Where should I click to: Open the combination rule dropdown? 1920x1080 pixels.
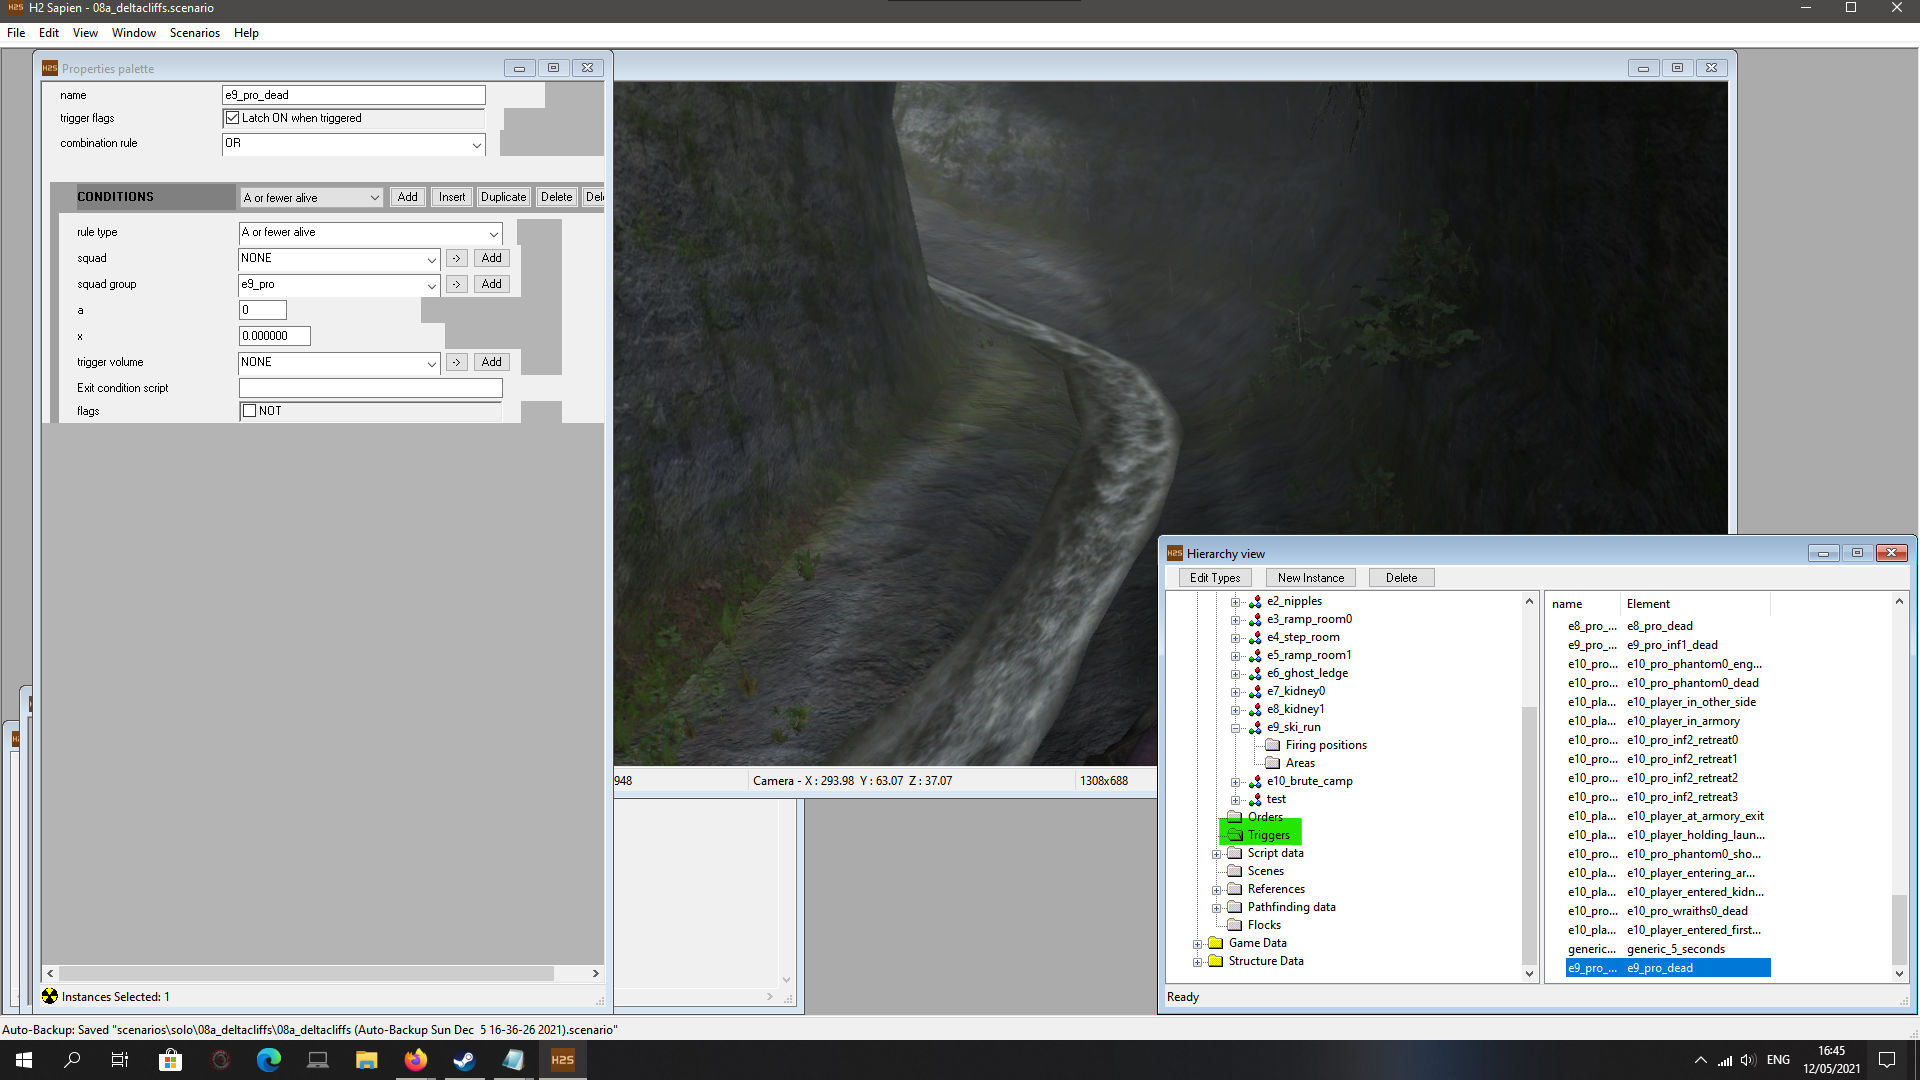476,144
